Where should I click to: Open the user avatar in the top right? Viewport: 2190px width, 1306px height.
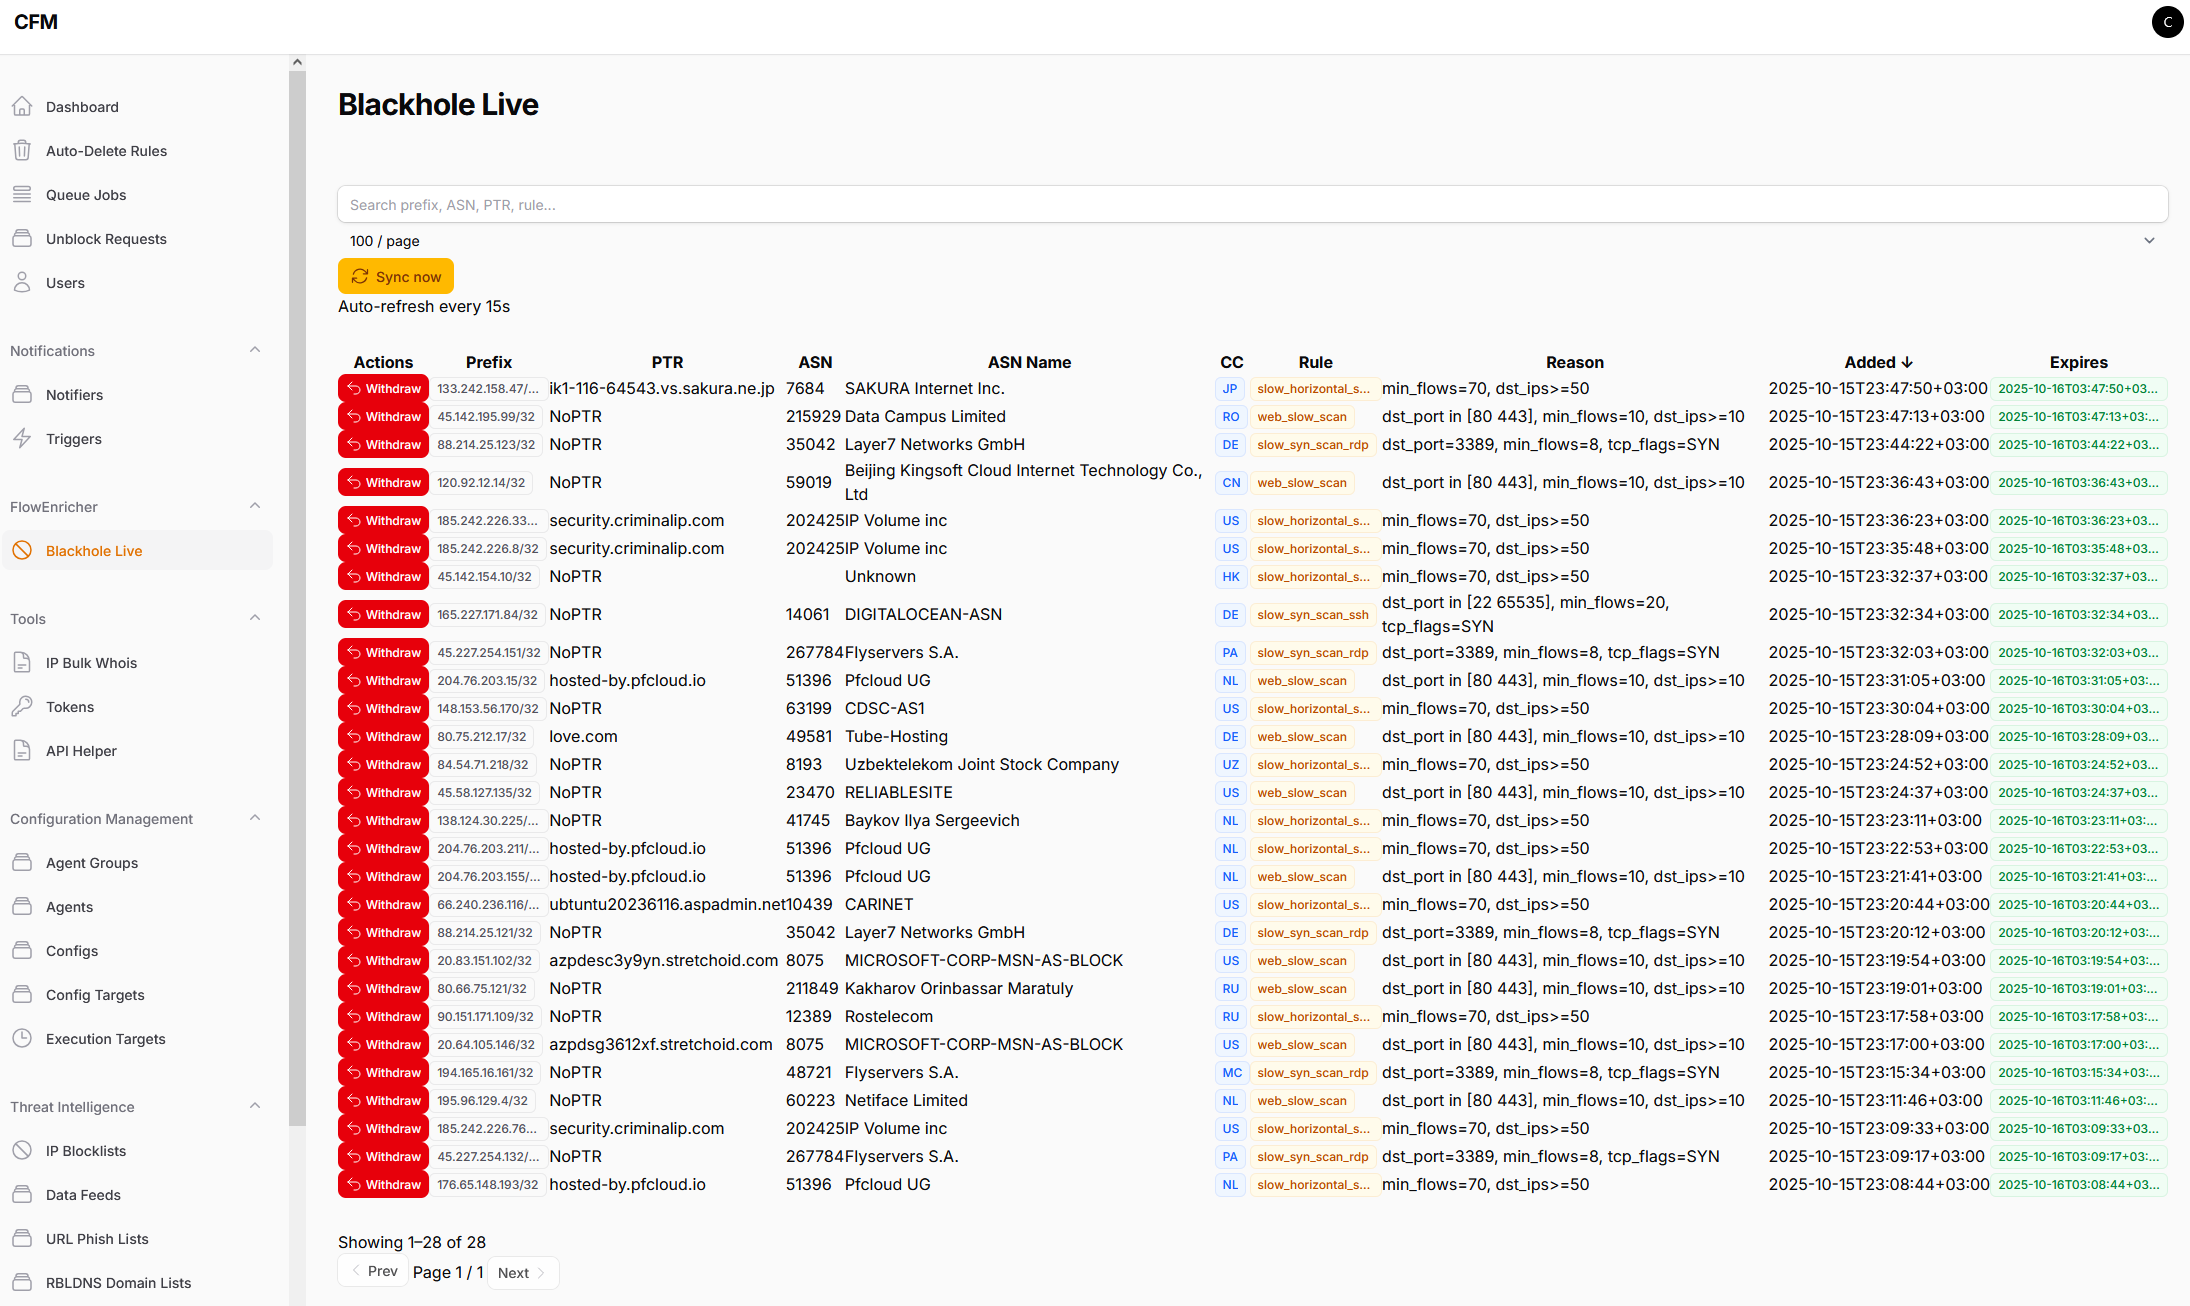pos(2167,22)
